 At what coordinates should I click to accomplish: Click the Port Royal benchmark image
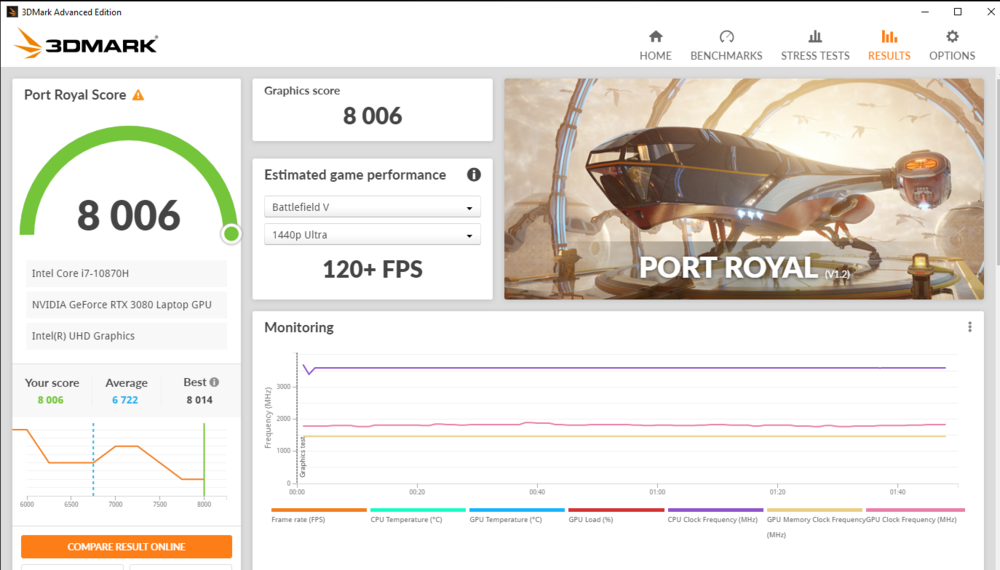[x=743, y=189]
